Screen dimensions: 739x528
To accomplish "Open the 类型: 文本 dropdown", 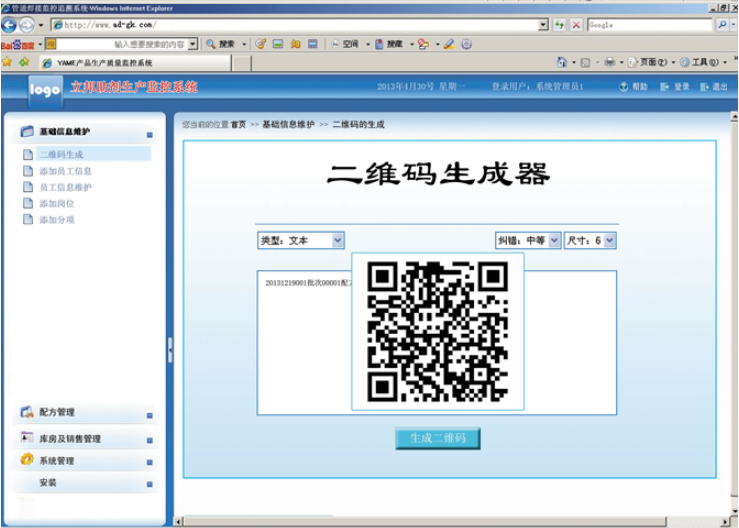I will pos(301,240).
